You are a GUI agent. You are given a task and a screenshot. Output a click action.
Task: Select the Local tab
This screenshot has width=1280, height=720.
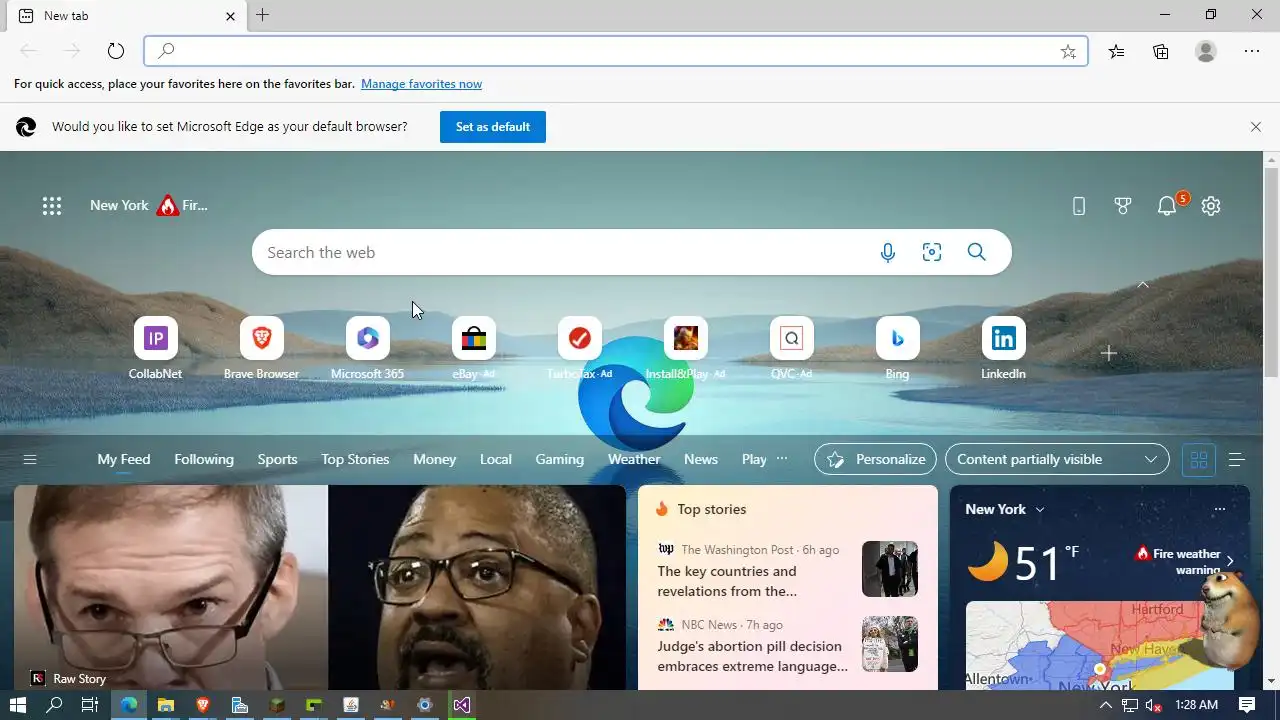tap(495, 459)
